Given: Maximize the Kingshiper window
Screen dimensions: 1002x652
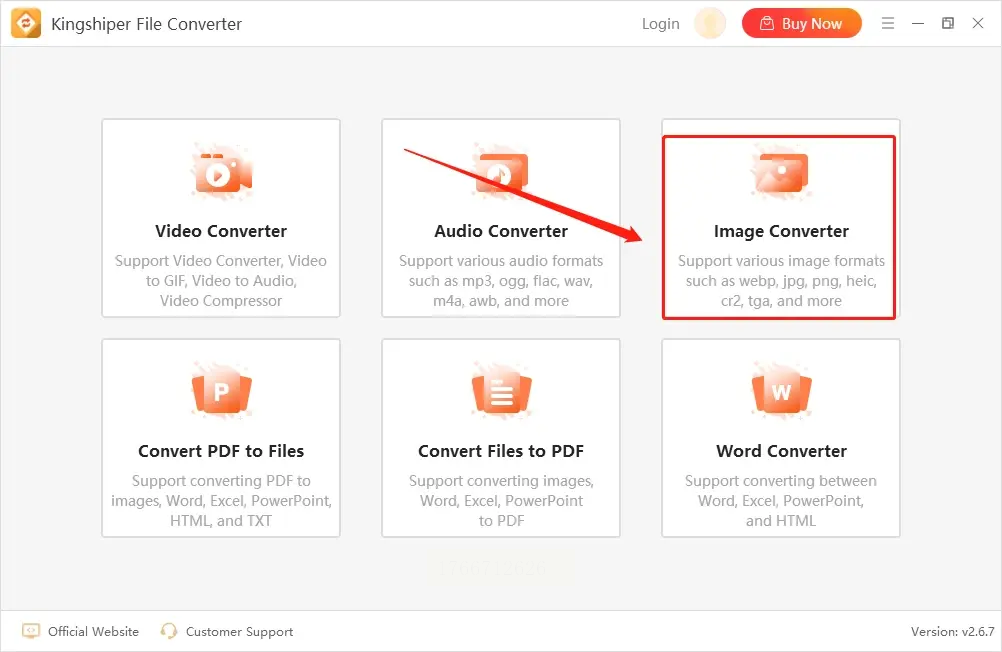Looking at the screenshot, I should click(x=948, y=24).
